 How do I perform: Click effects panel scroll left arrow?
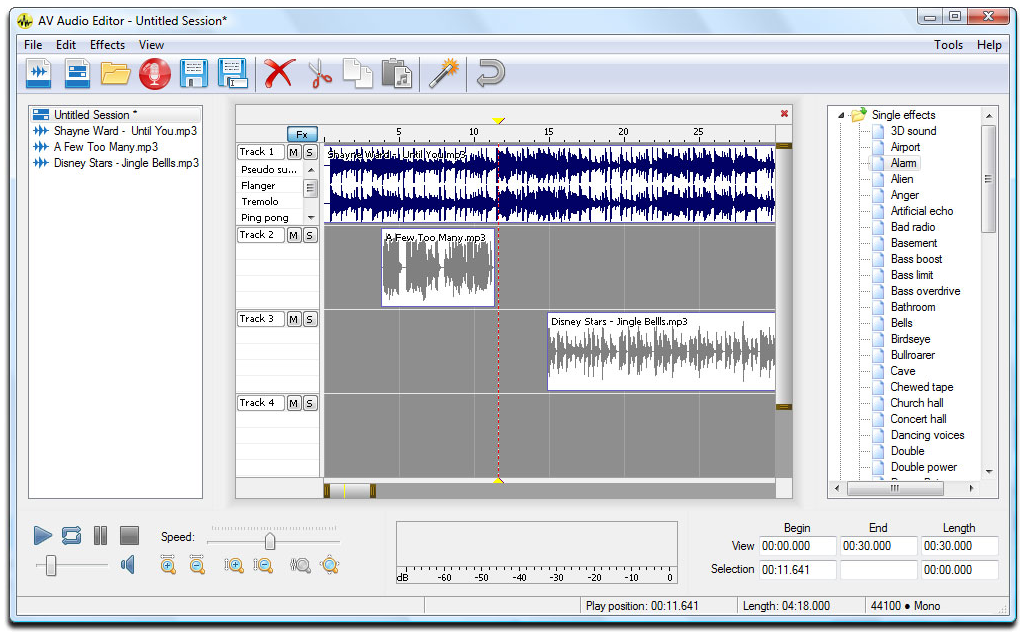click(x=837, y=487)
